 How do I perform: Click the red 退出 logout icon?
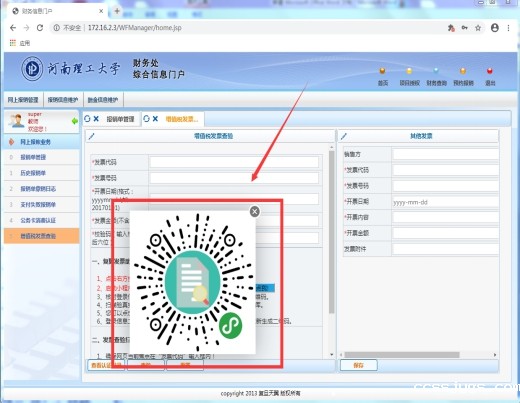(x=490, y=76)
